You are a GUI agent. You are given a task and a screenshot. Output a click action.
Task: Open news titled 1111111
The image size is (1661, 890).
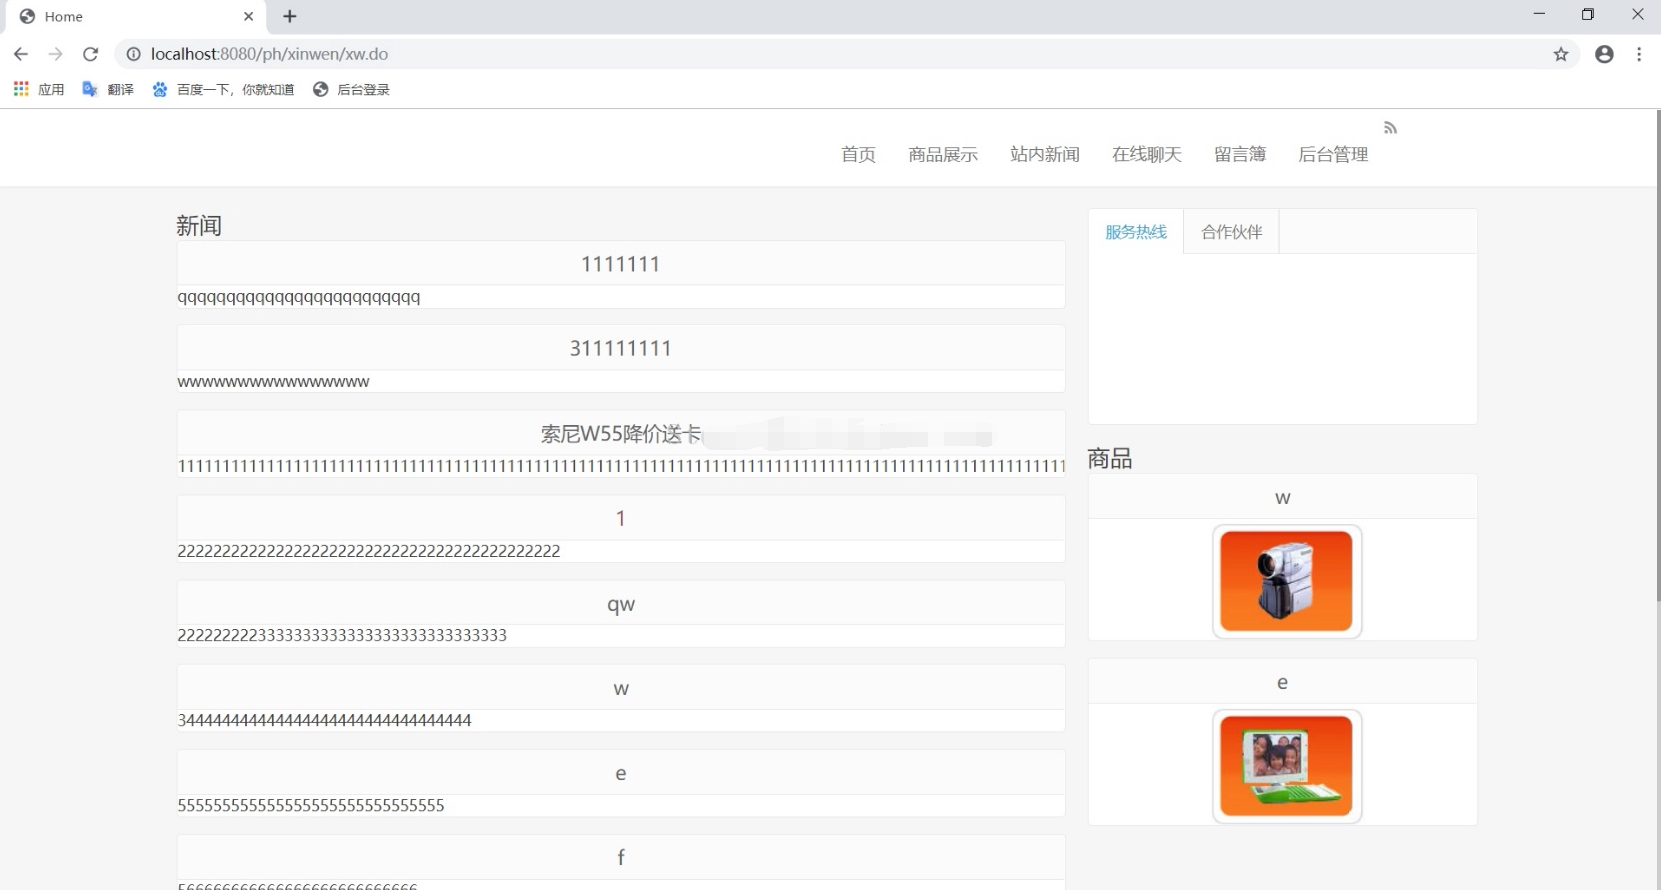point(621,264)
